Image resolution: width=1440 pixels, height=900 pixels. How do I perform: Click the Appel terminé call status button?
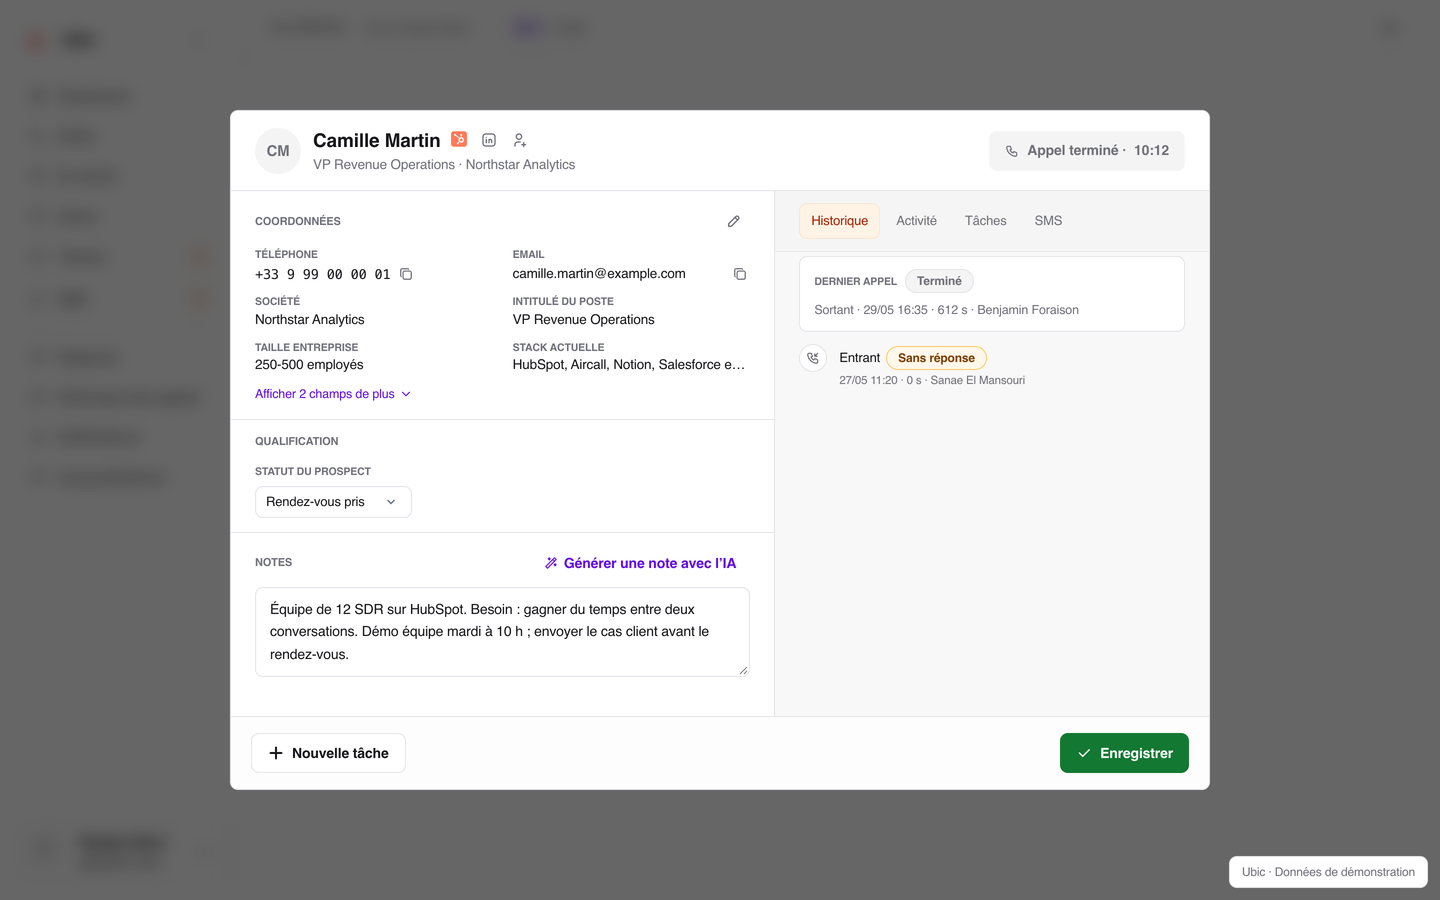(1087, 151)
